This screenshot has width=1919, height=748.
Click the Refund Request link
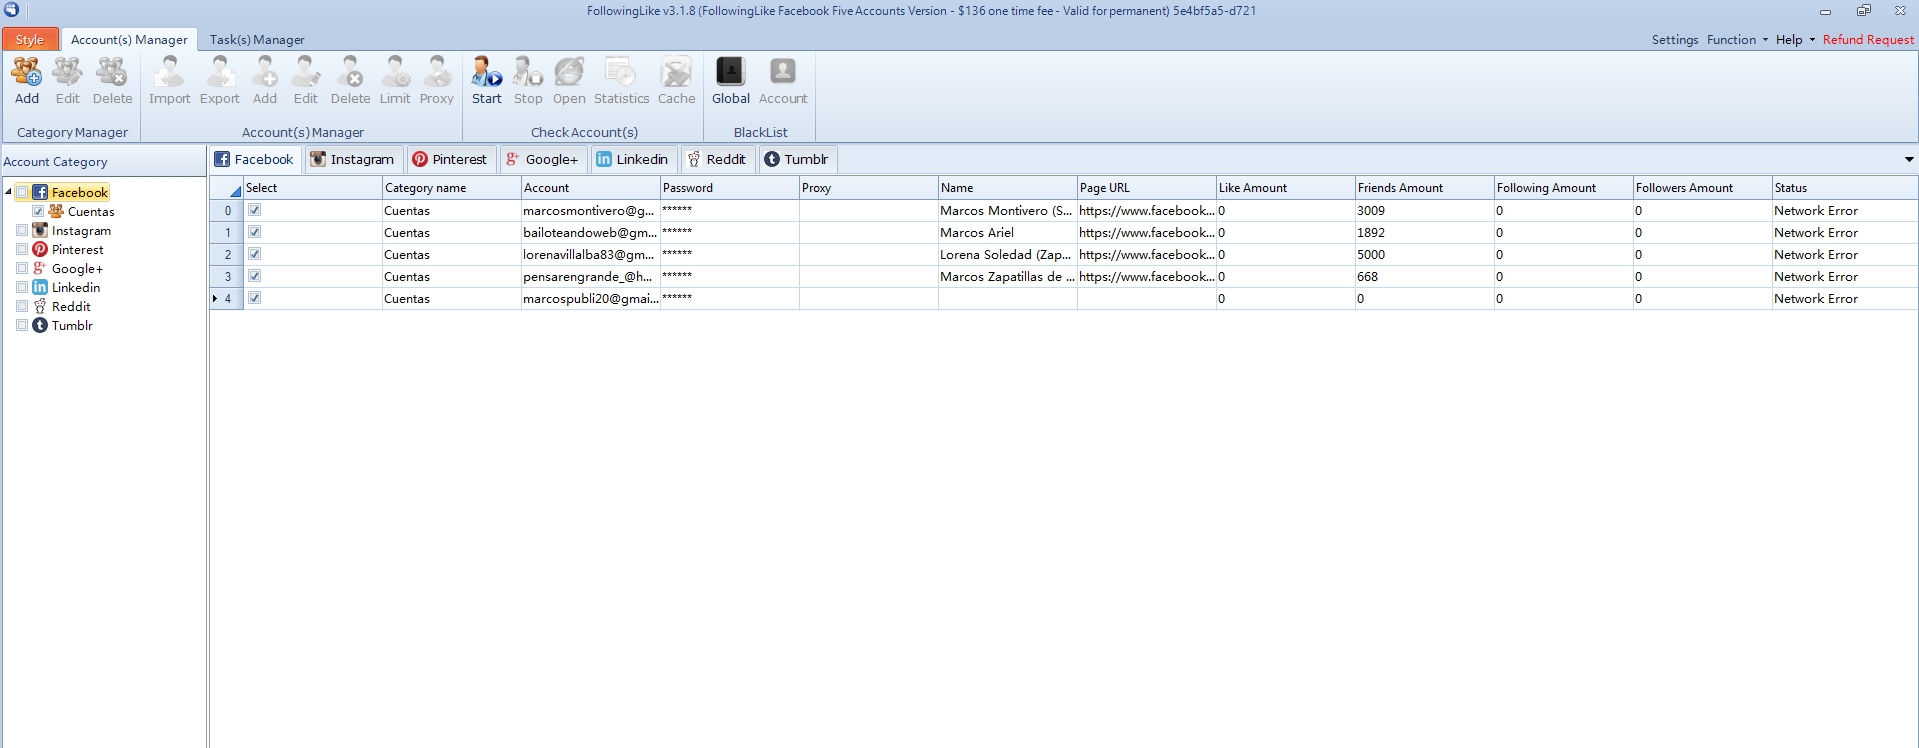point(1867,40)
